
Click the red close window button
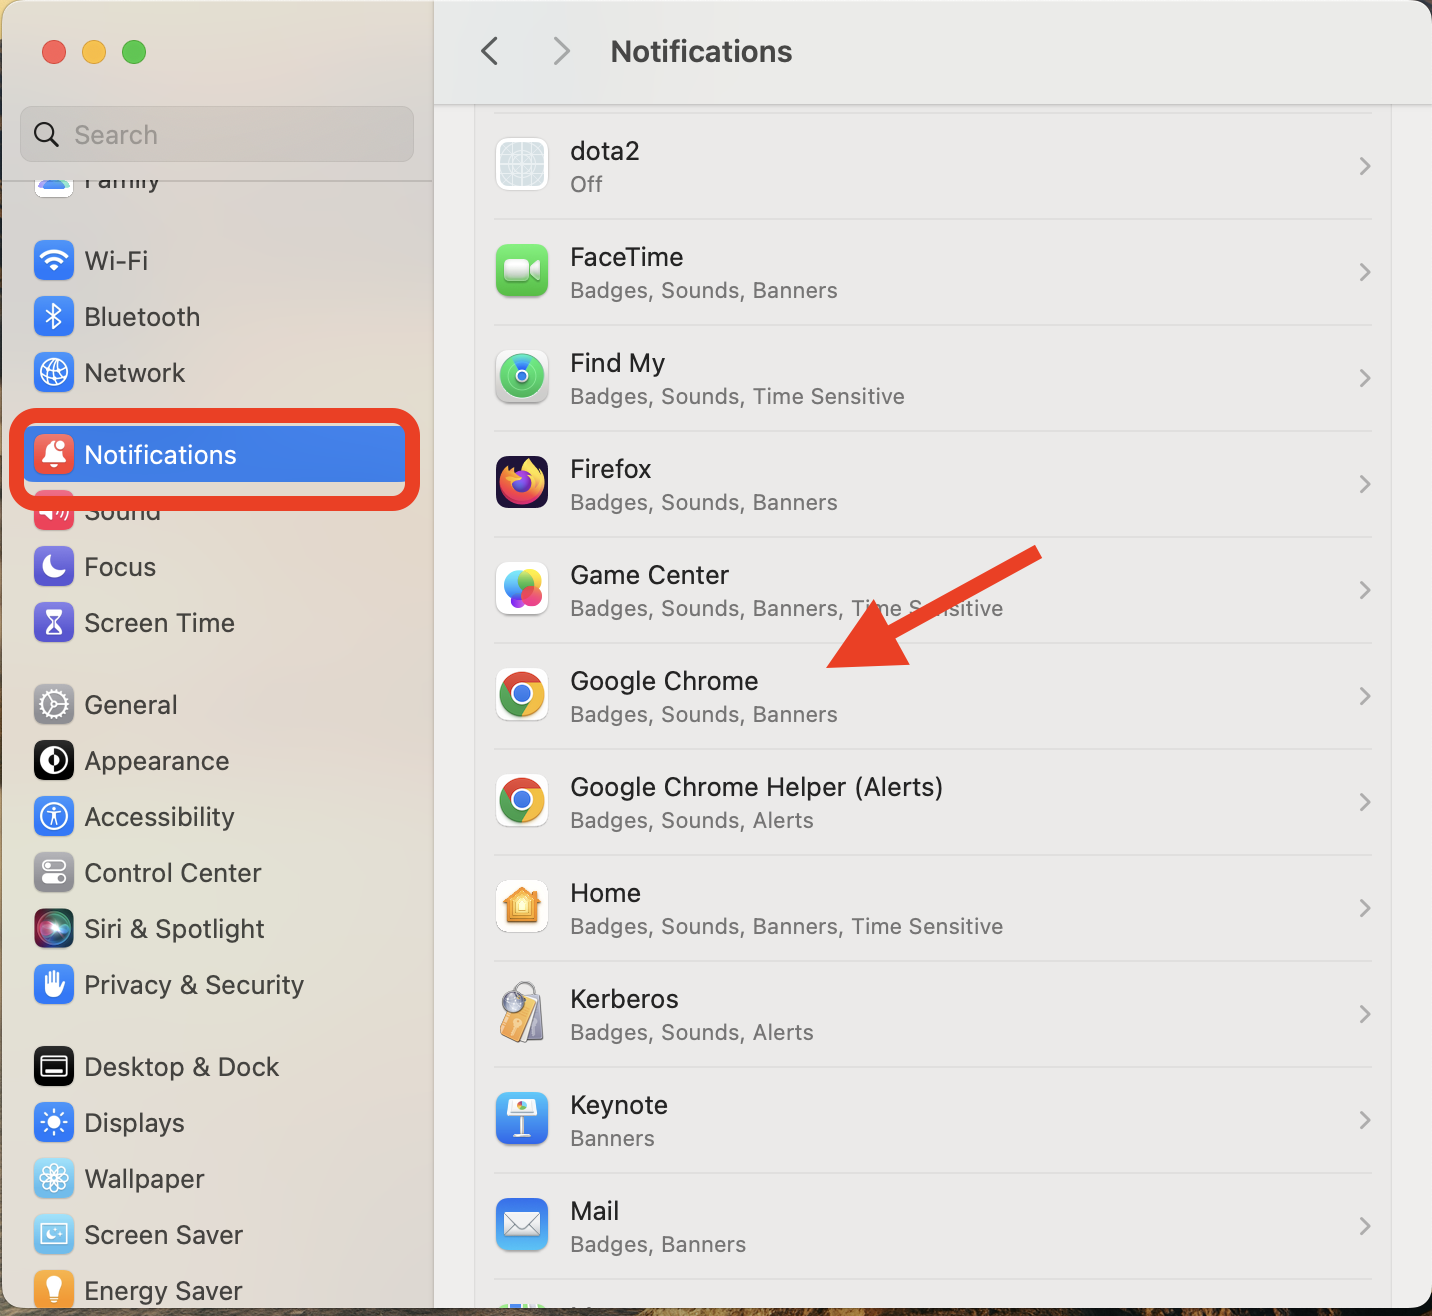[x=54, y=51]
